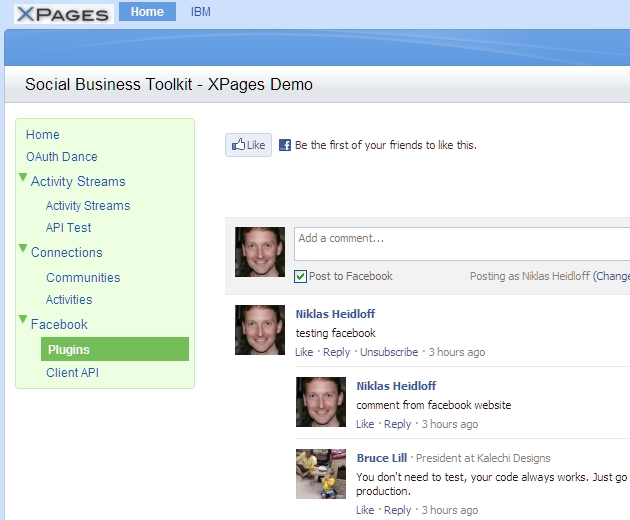Click the Change link next to Posting as
The width and height of the screenshot is (630, 520).
click(x=612, y=276)
